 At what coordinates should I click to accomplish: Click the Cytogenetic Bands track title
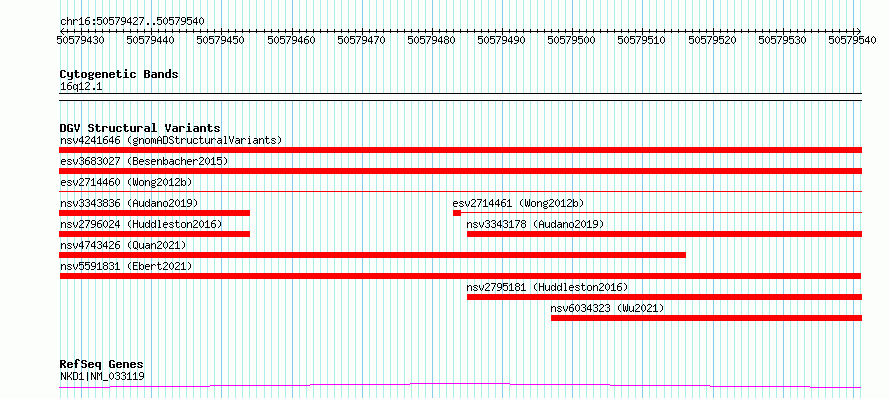(x=119, y=74)
